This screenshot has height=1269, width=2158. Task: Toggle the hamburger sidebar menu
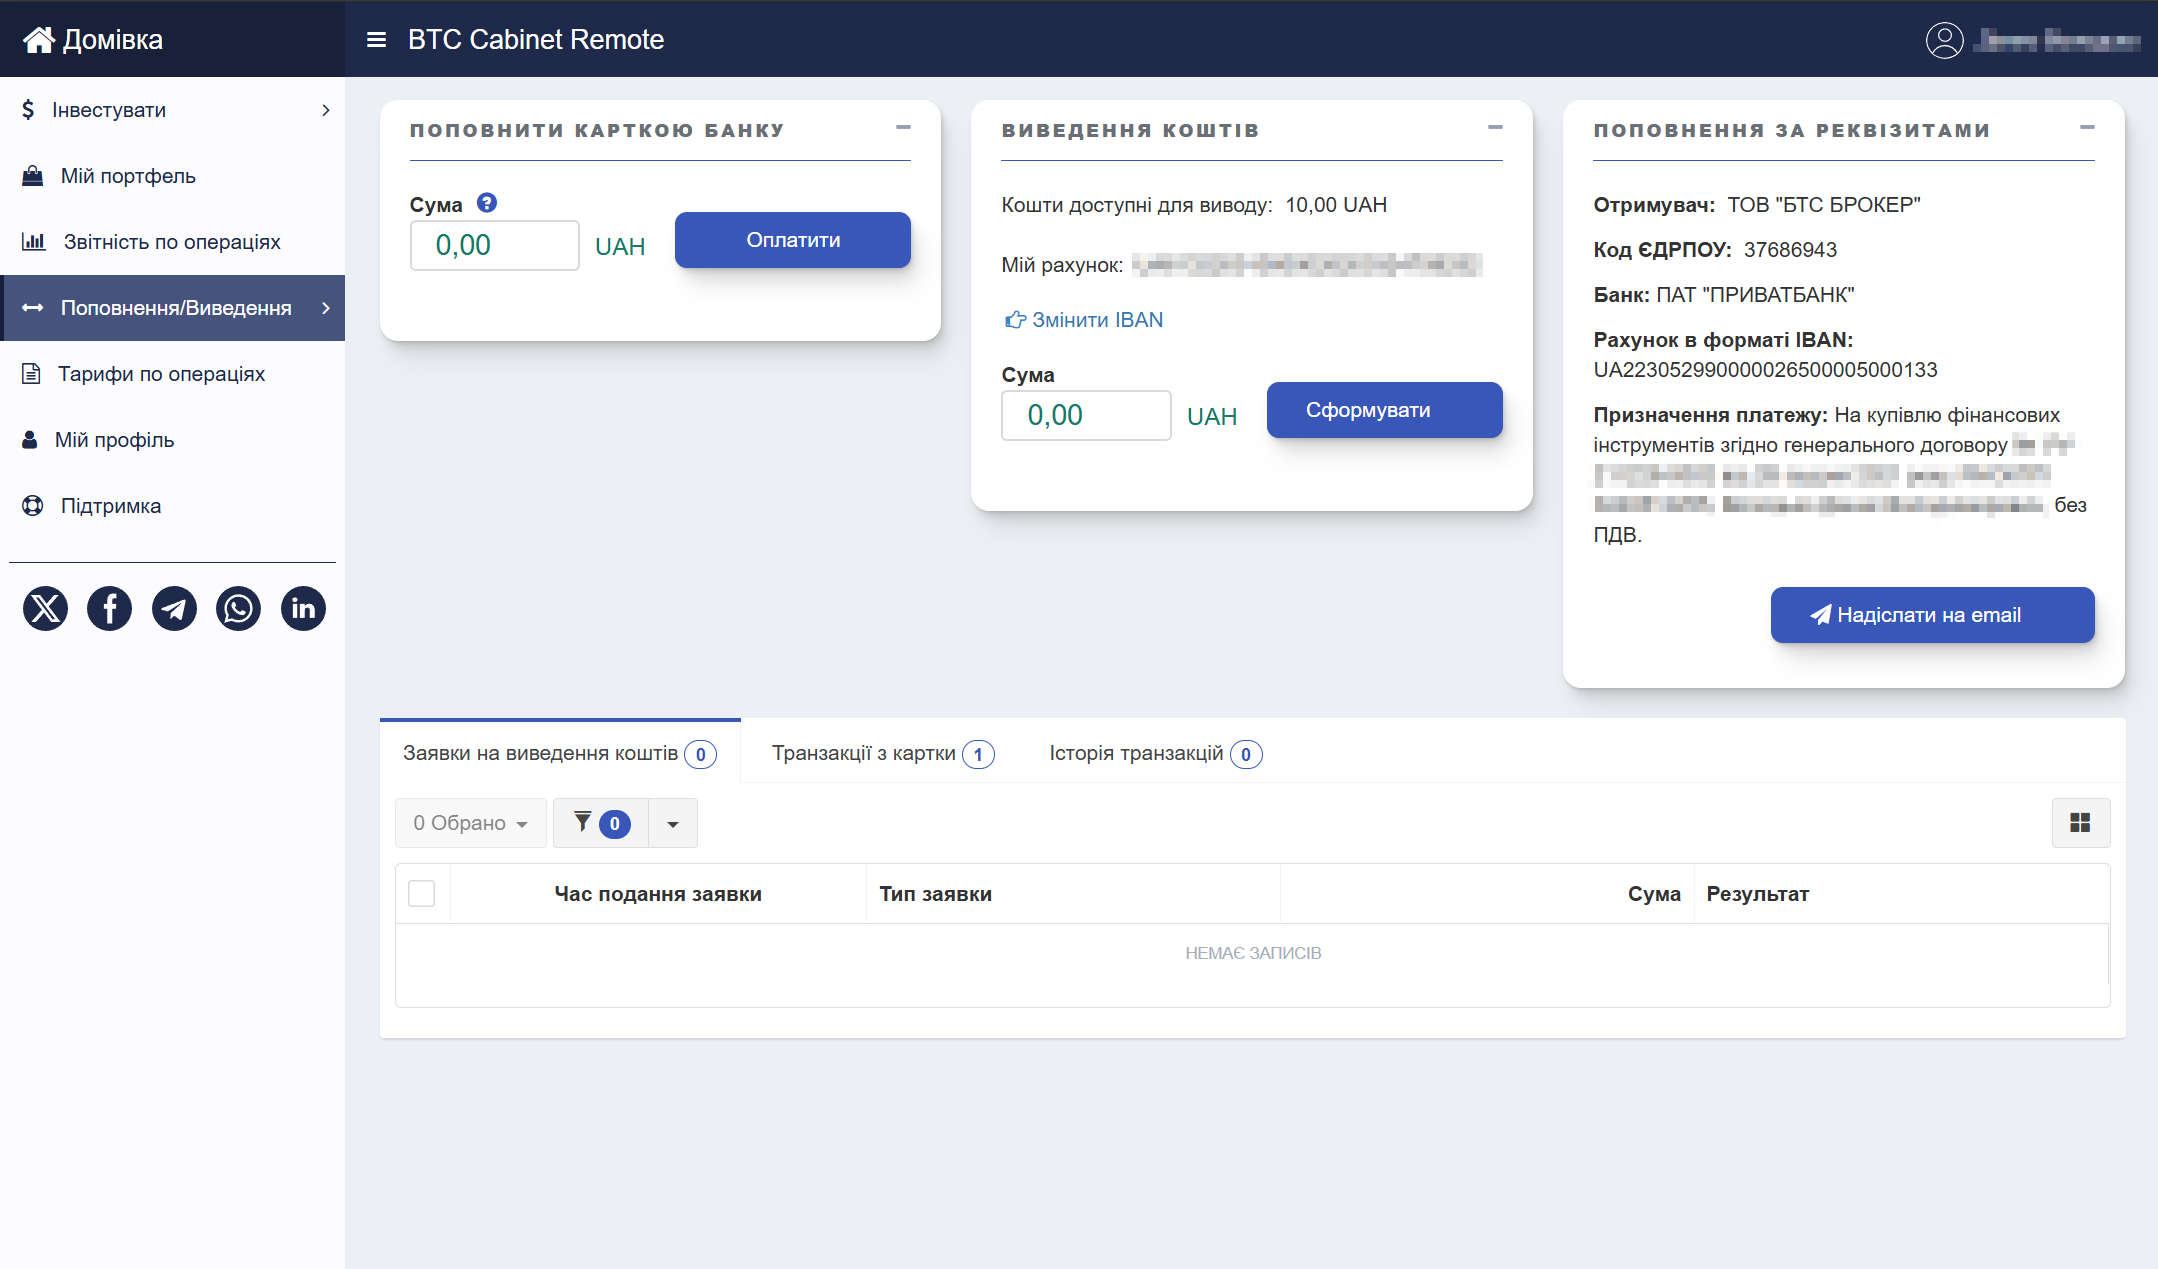(x=376, y=40)
